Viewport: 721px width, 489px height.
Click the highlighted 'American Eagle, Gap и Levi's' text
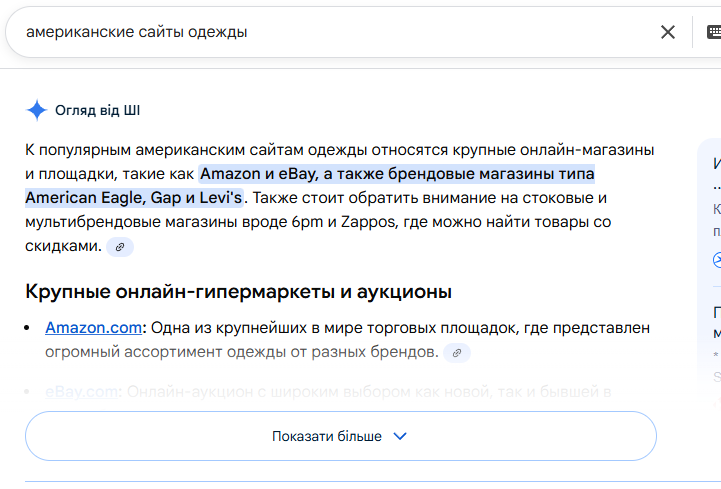click(x=134, y=197)
